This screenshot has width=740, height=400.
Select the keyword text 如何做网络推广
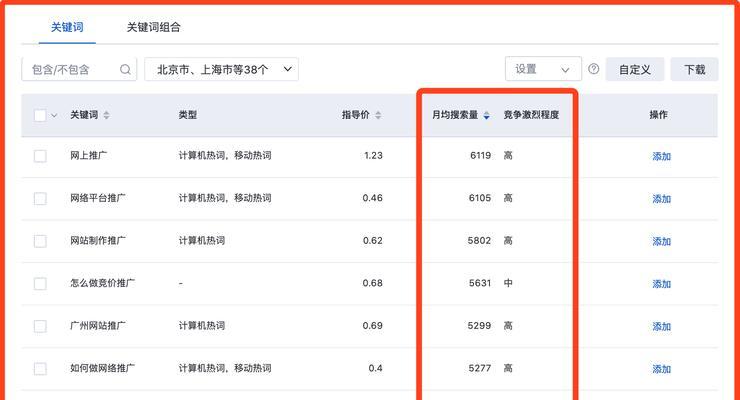[102, 368]
